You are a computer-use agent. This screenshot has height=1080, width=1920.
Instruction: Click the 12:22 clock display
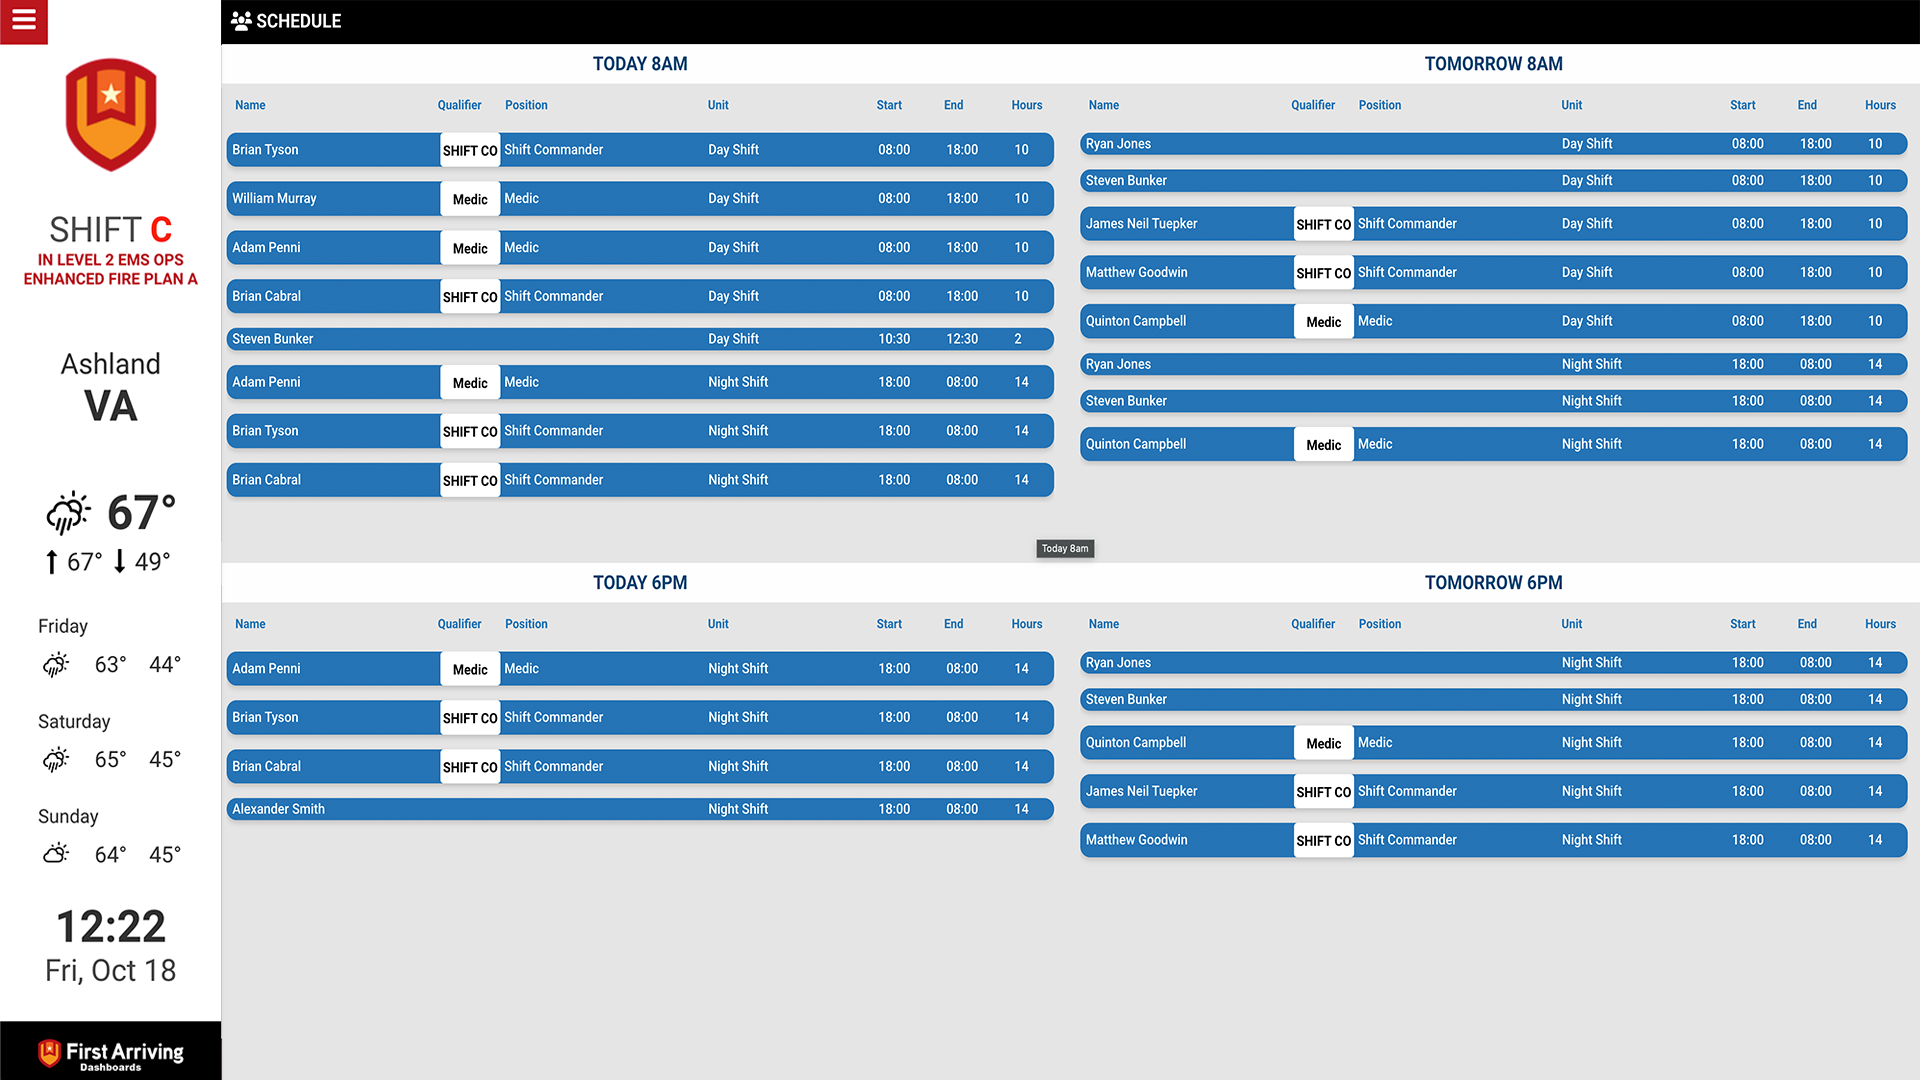pyautogui.click(x=111, y=927)
